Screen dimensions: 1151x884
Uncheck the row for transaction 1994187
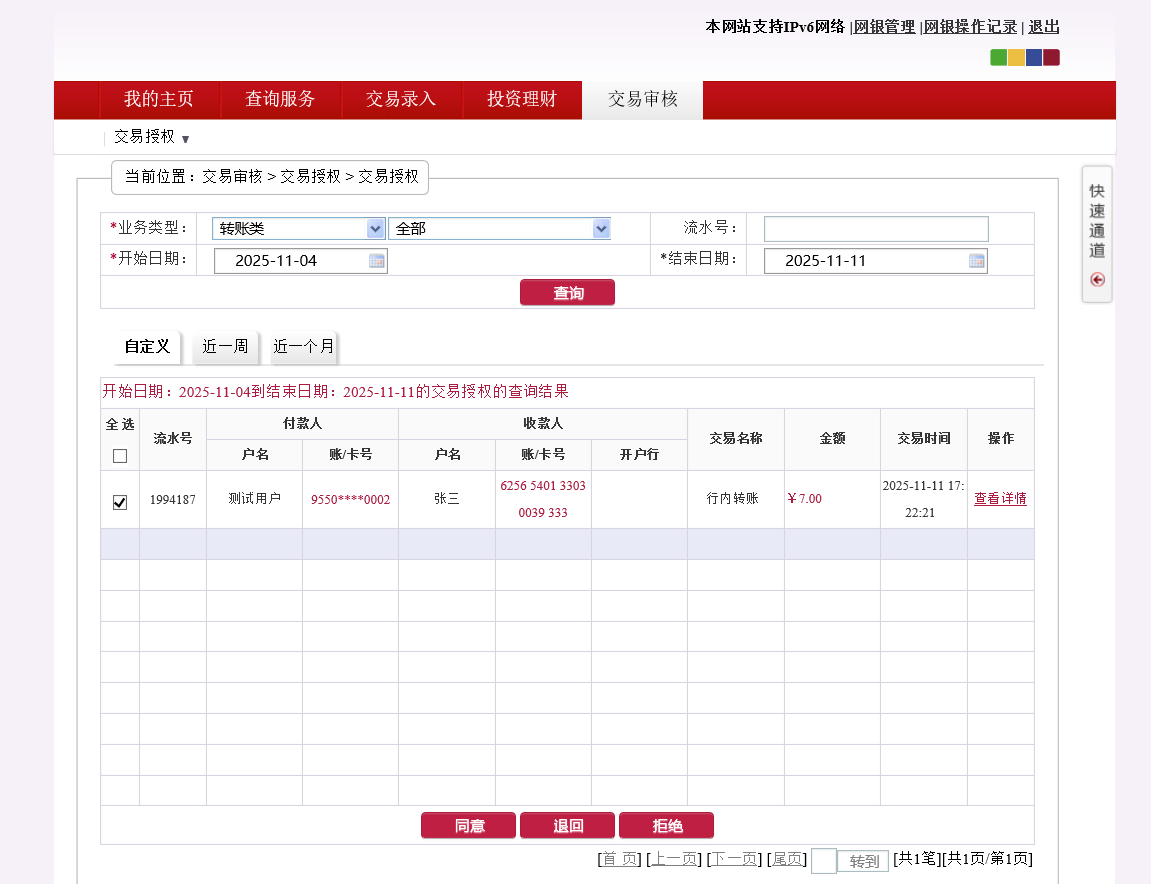(120, 502)
